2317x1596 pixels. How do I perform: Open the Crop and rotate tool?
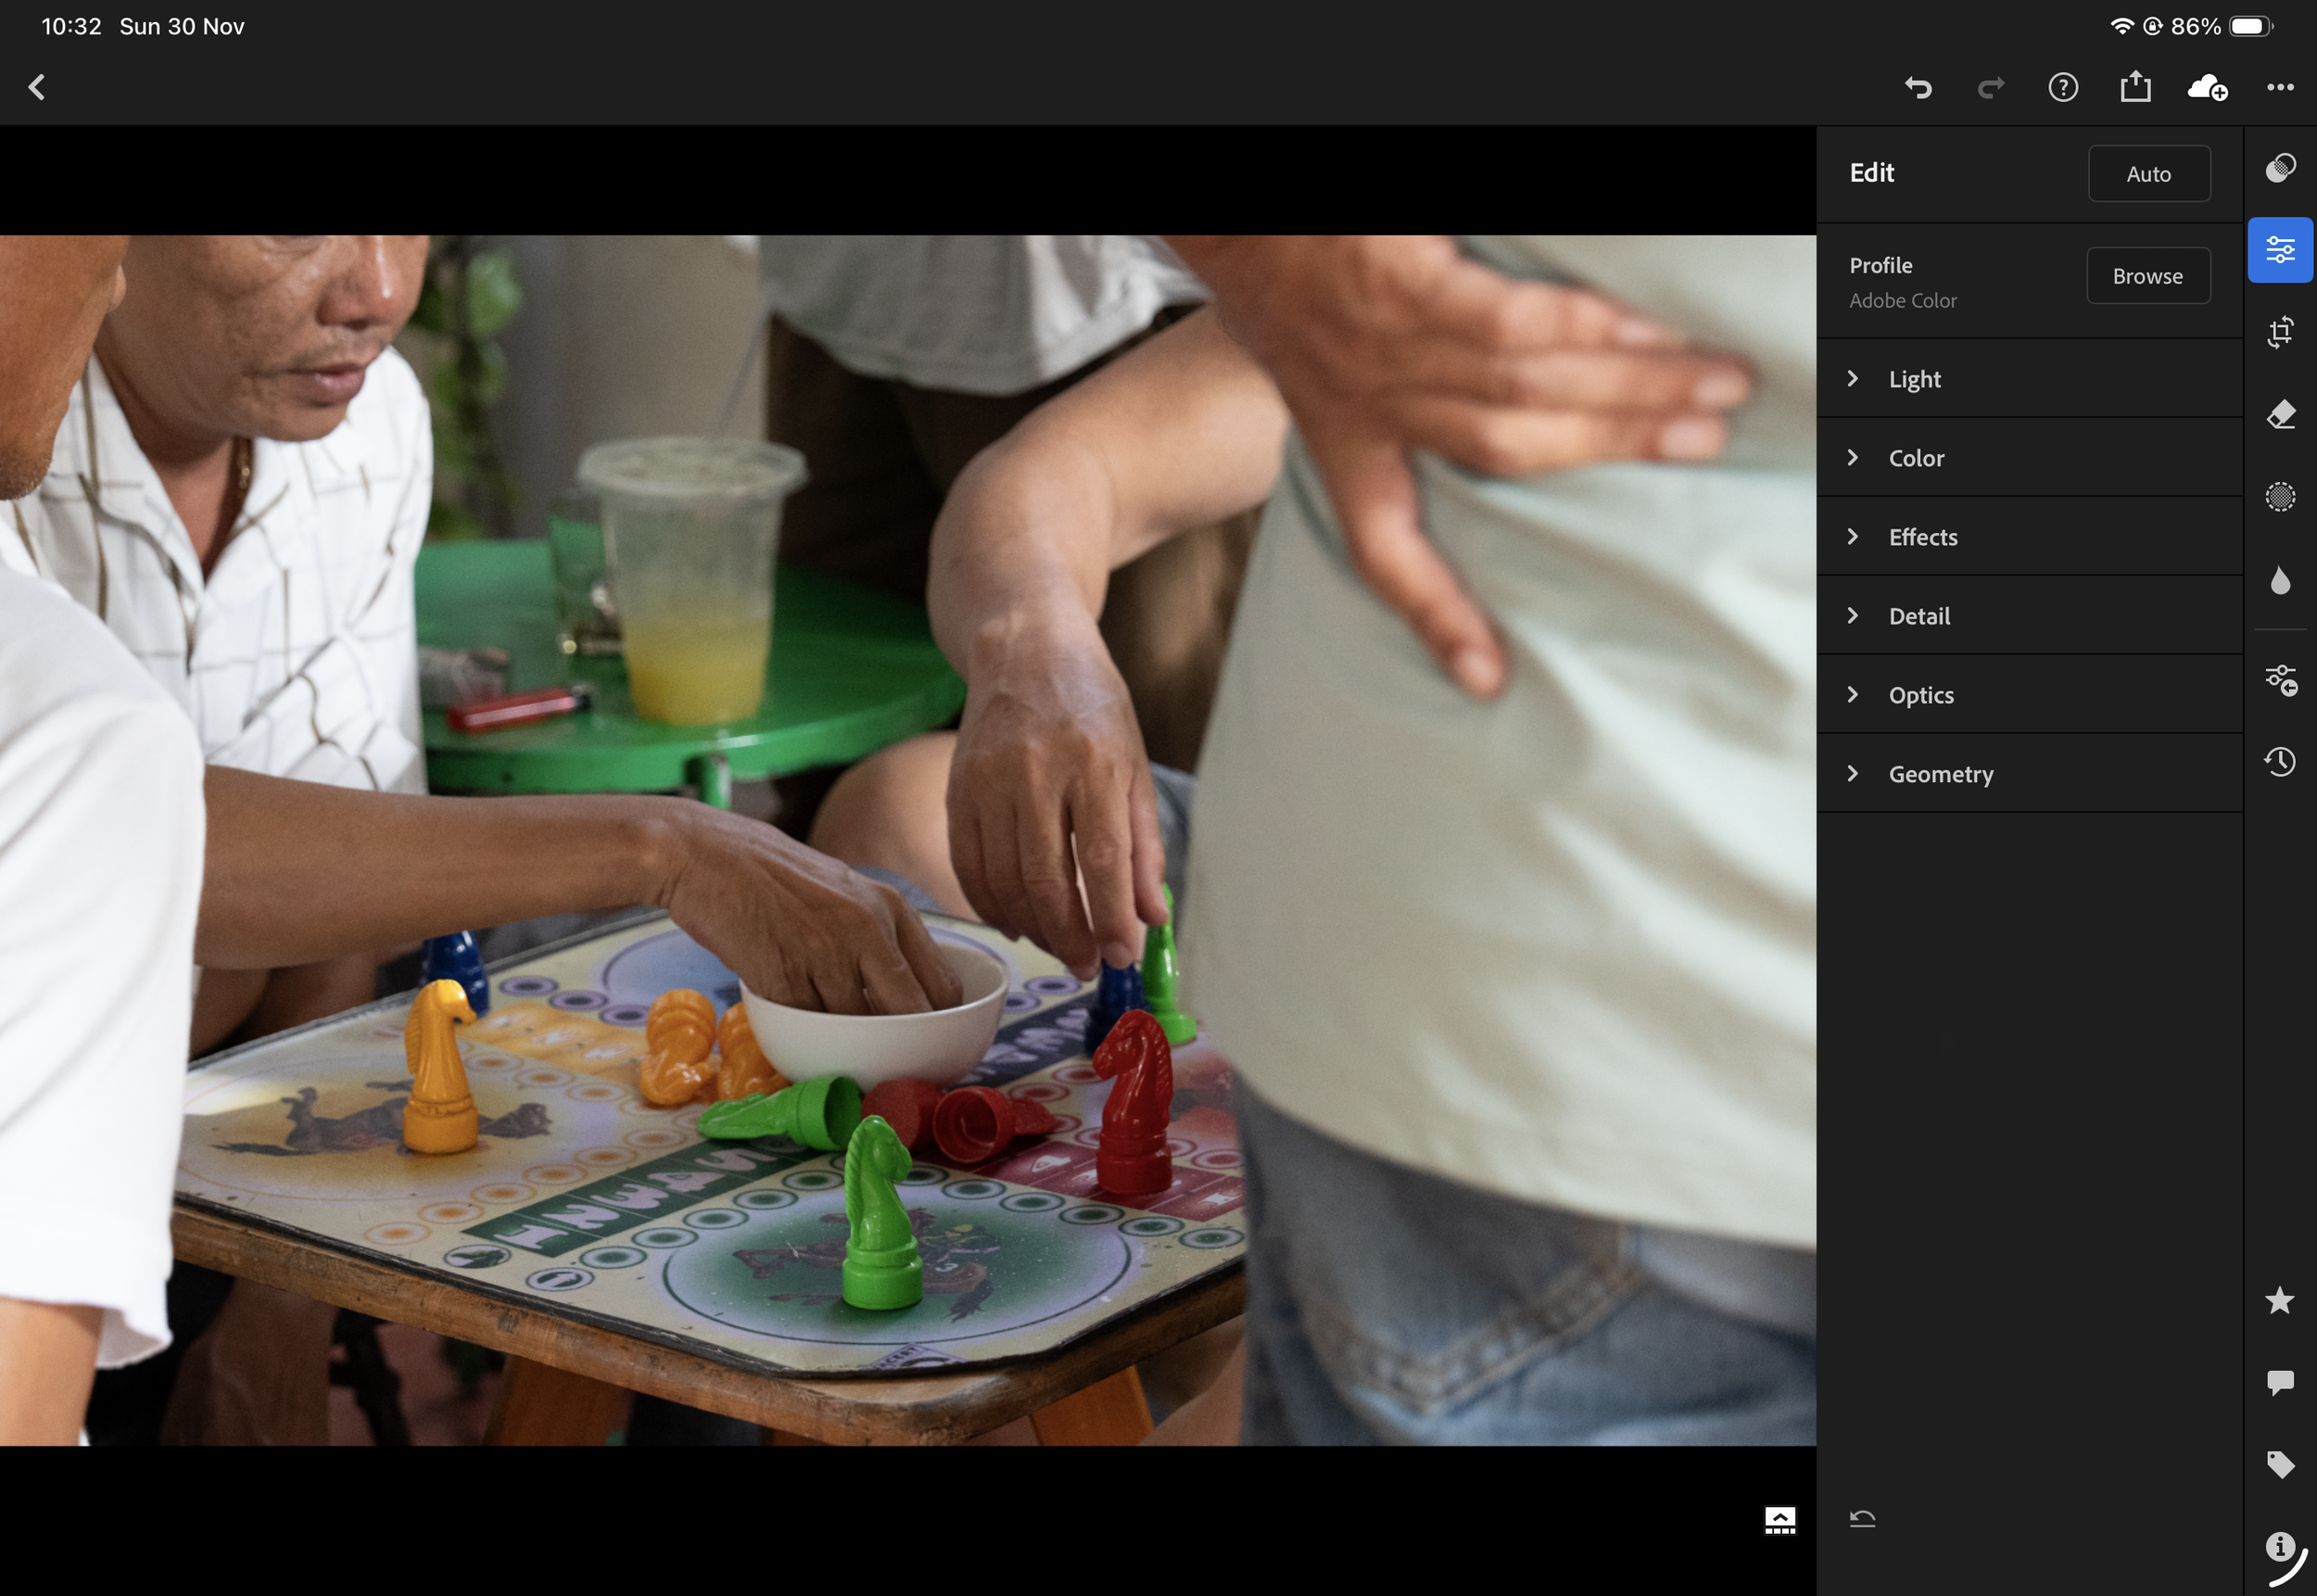click(2279, 332)
